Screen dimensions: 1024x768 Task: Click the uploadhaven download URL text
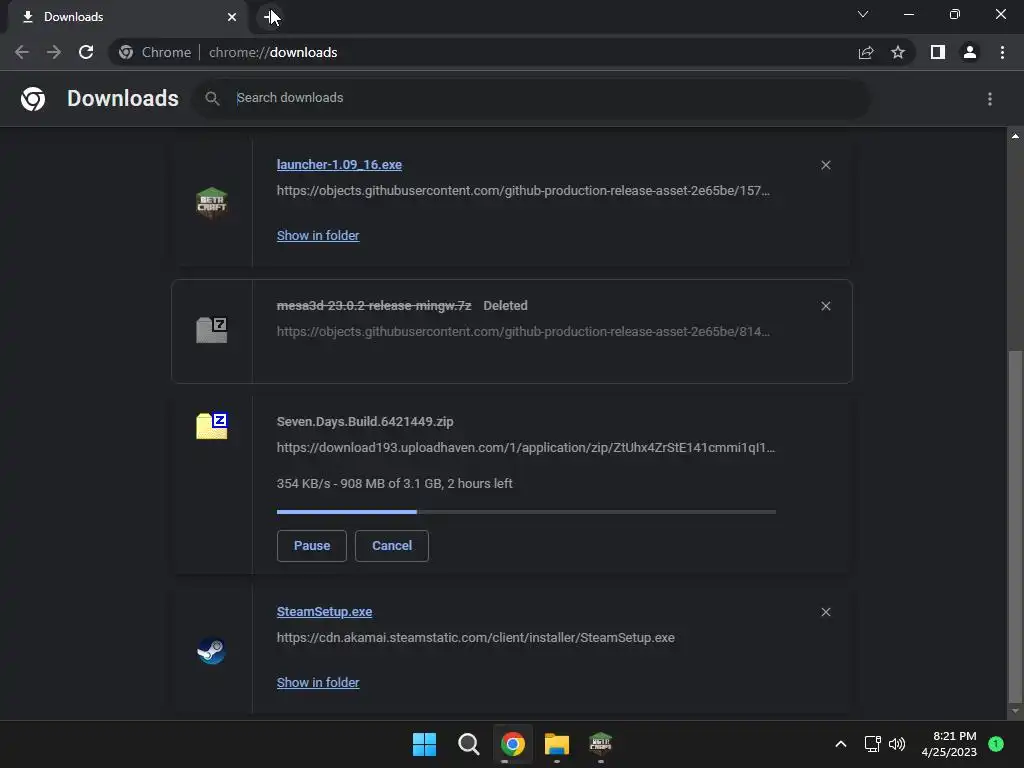coord(526,448)
